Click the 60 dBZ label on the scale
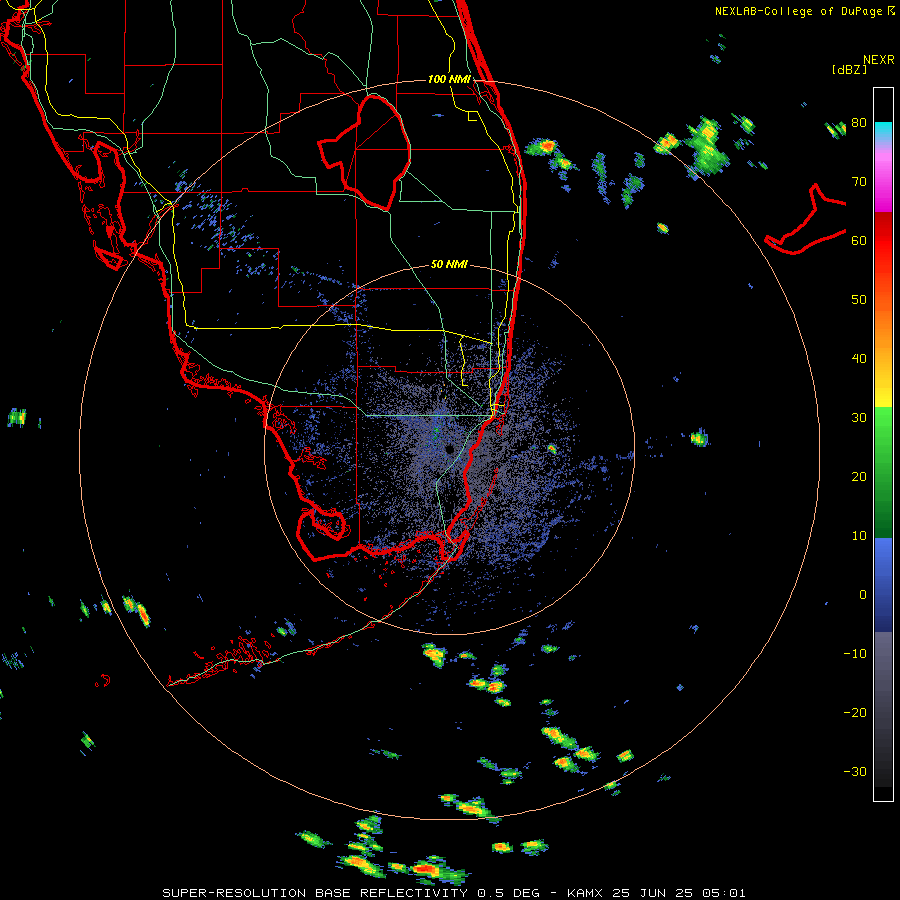The image size is (900, 900). [x=859, y=241]
